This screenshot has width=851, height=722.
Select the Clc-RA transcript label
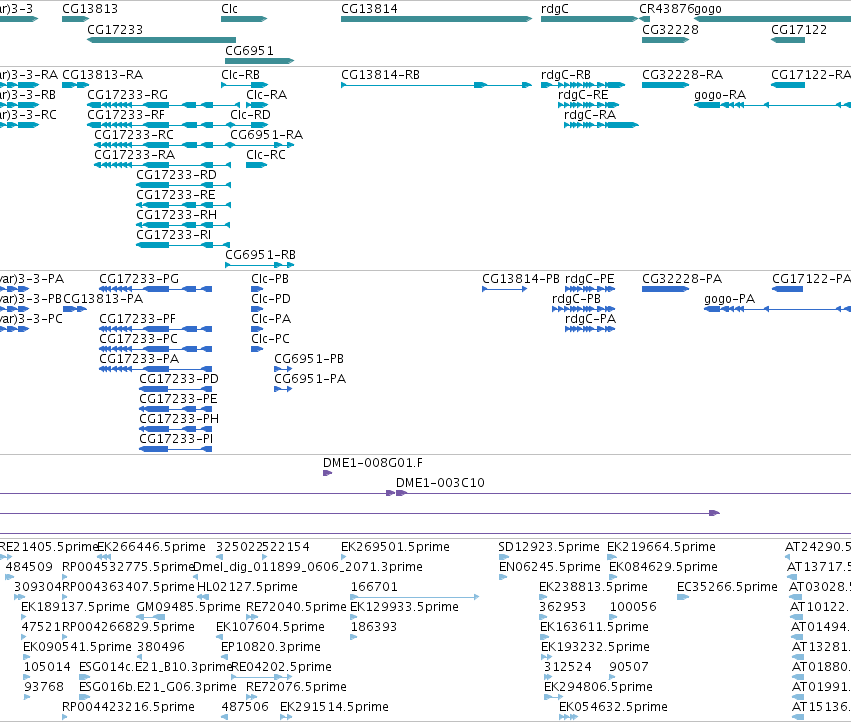(266, 94)
